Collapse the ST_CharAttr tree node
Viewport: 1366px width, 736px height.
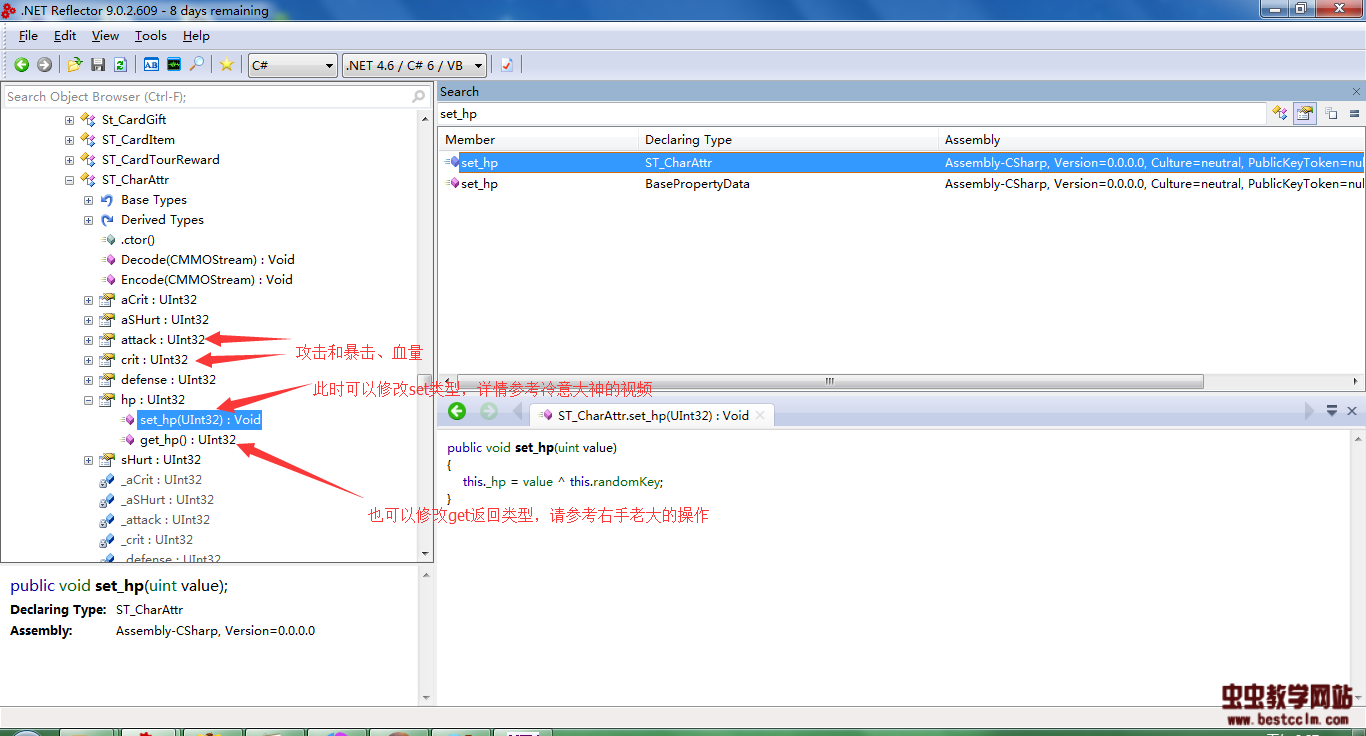tap(69, 180)
